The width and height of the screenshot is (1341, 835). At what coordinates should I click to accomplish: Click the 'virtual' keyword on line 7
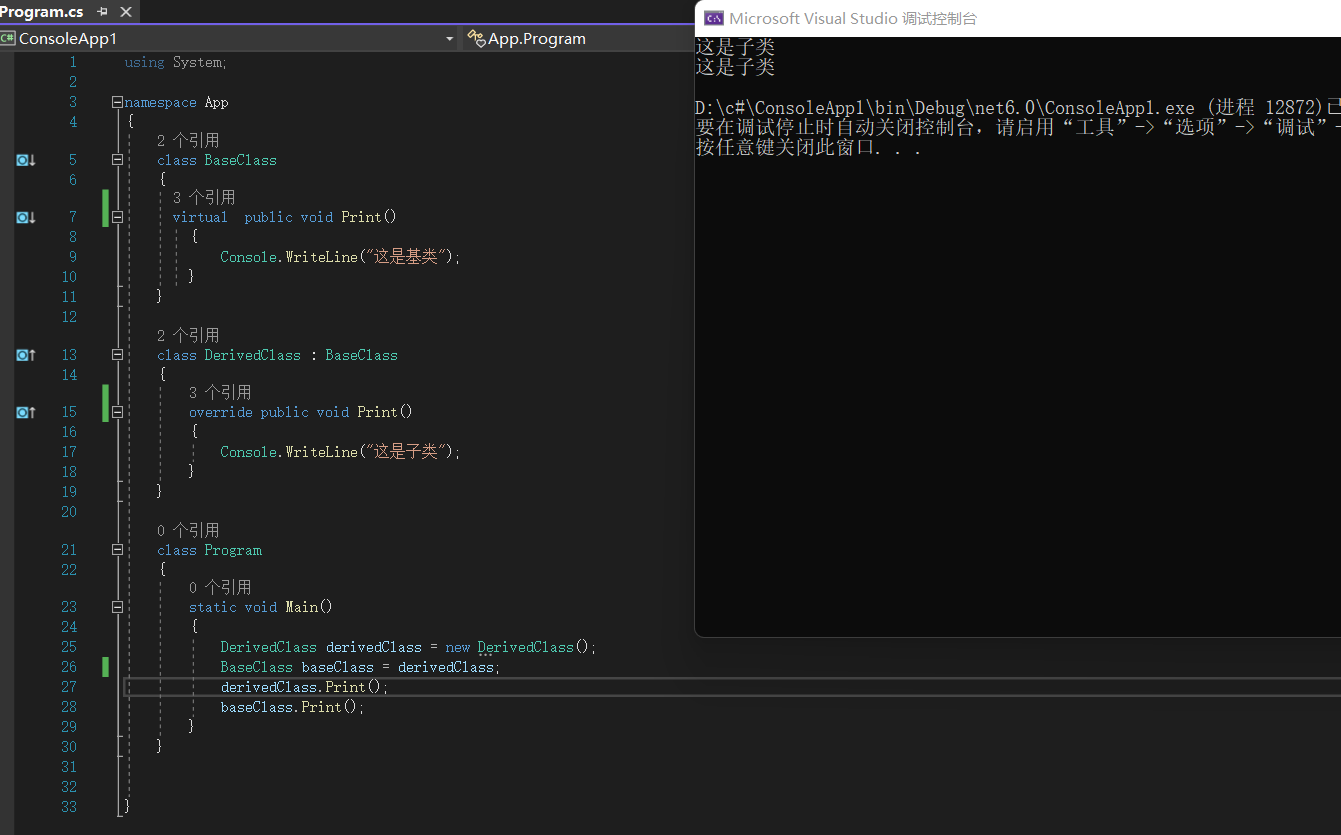pyautogui.click(x=200, y=217)
